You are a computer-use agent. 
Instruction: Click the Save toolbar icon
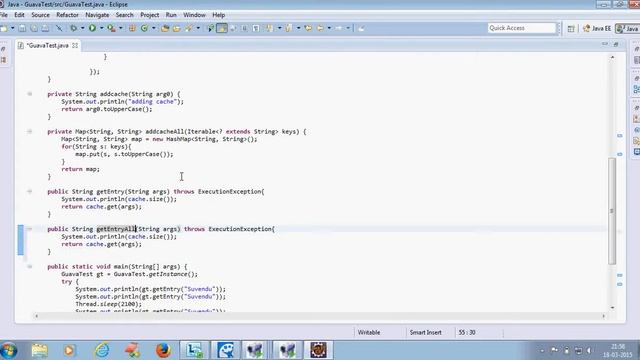pos(22,28)
